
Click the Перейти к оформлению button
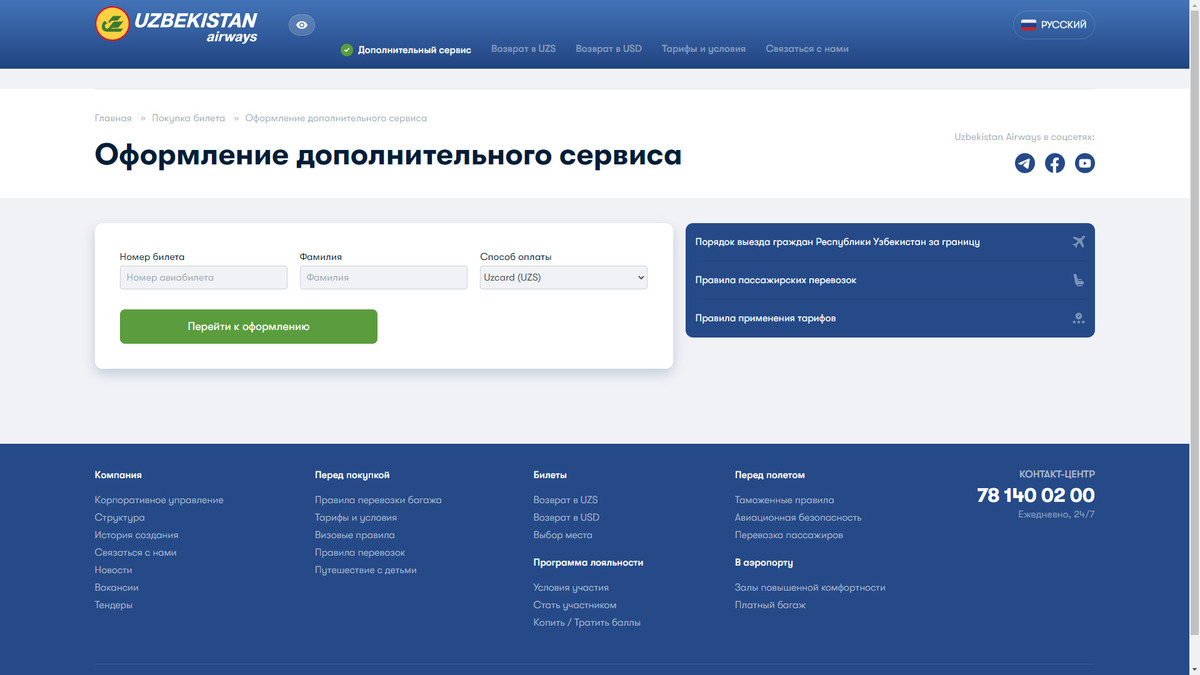[x=249, y=327]
